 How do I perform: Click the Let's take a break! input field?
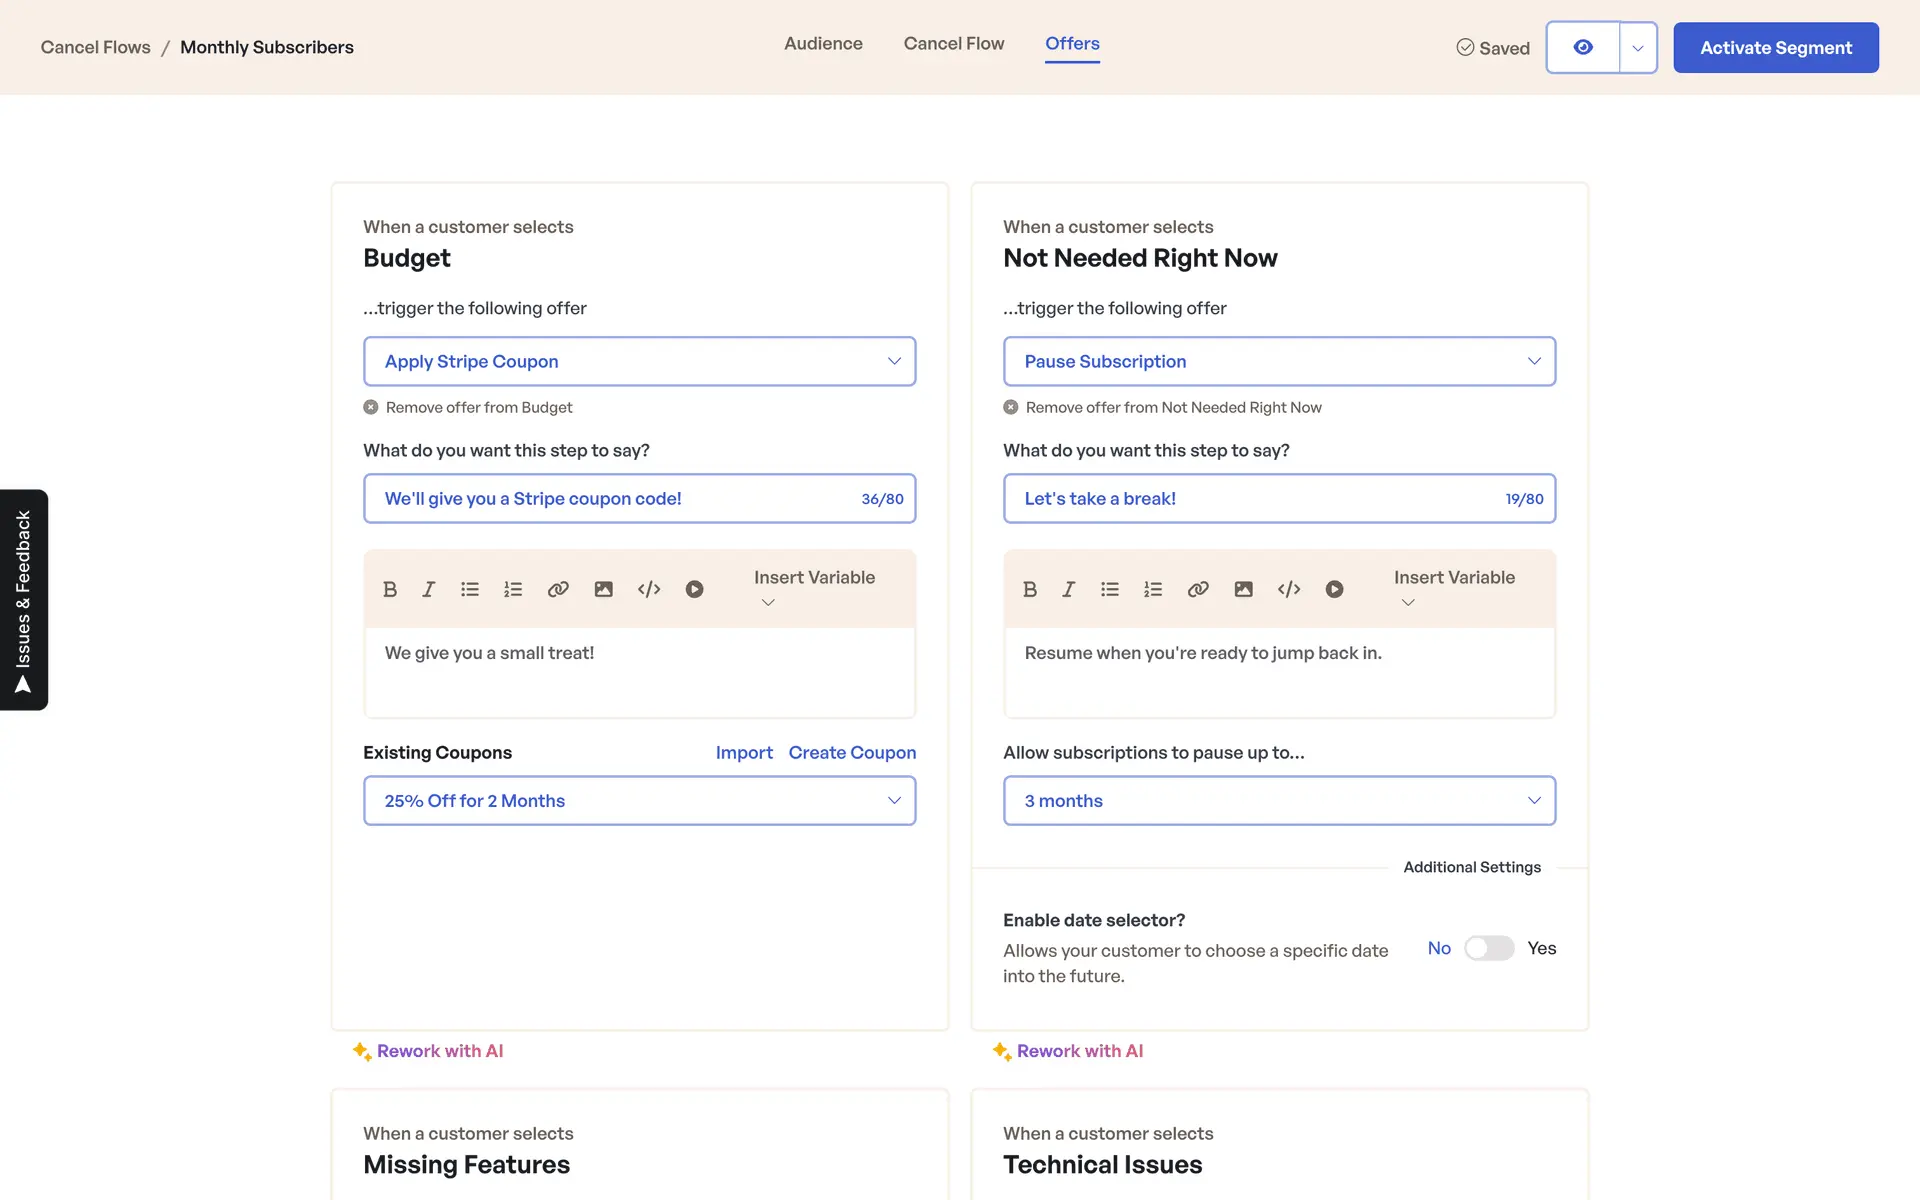1250,498
